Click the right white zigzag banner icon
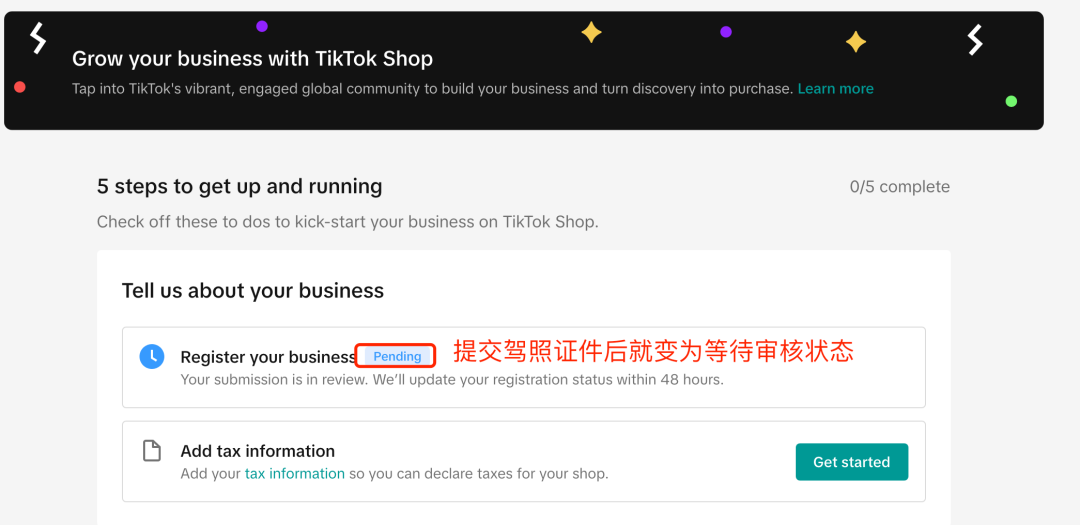Screen dimensions: 1080x525 pyautogui.click(x=975, y=40)
